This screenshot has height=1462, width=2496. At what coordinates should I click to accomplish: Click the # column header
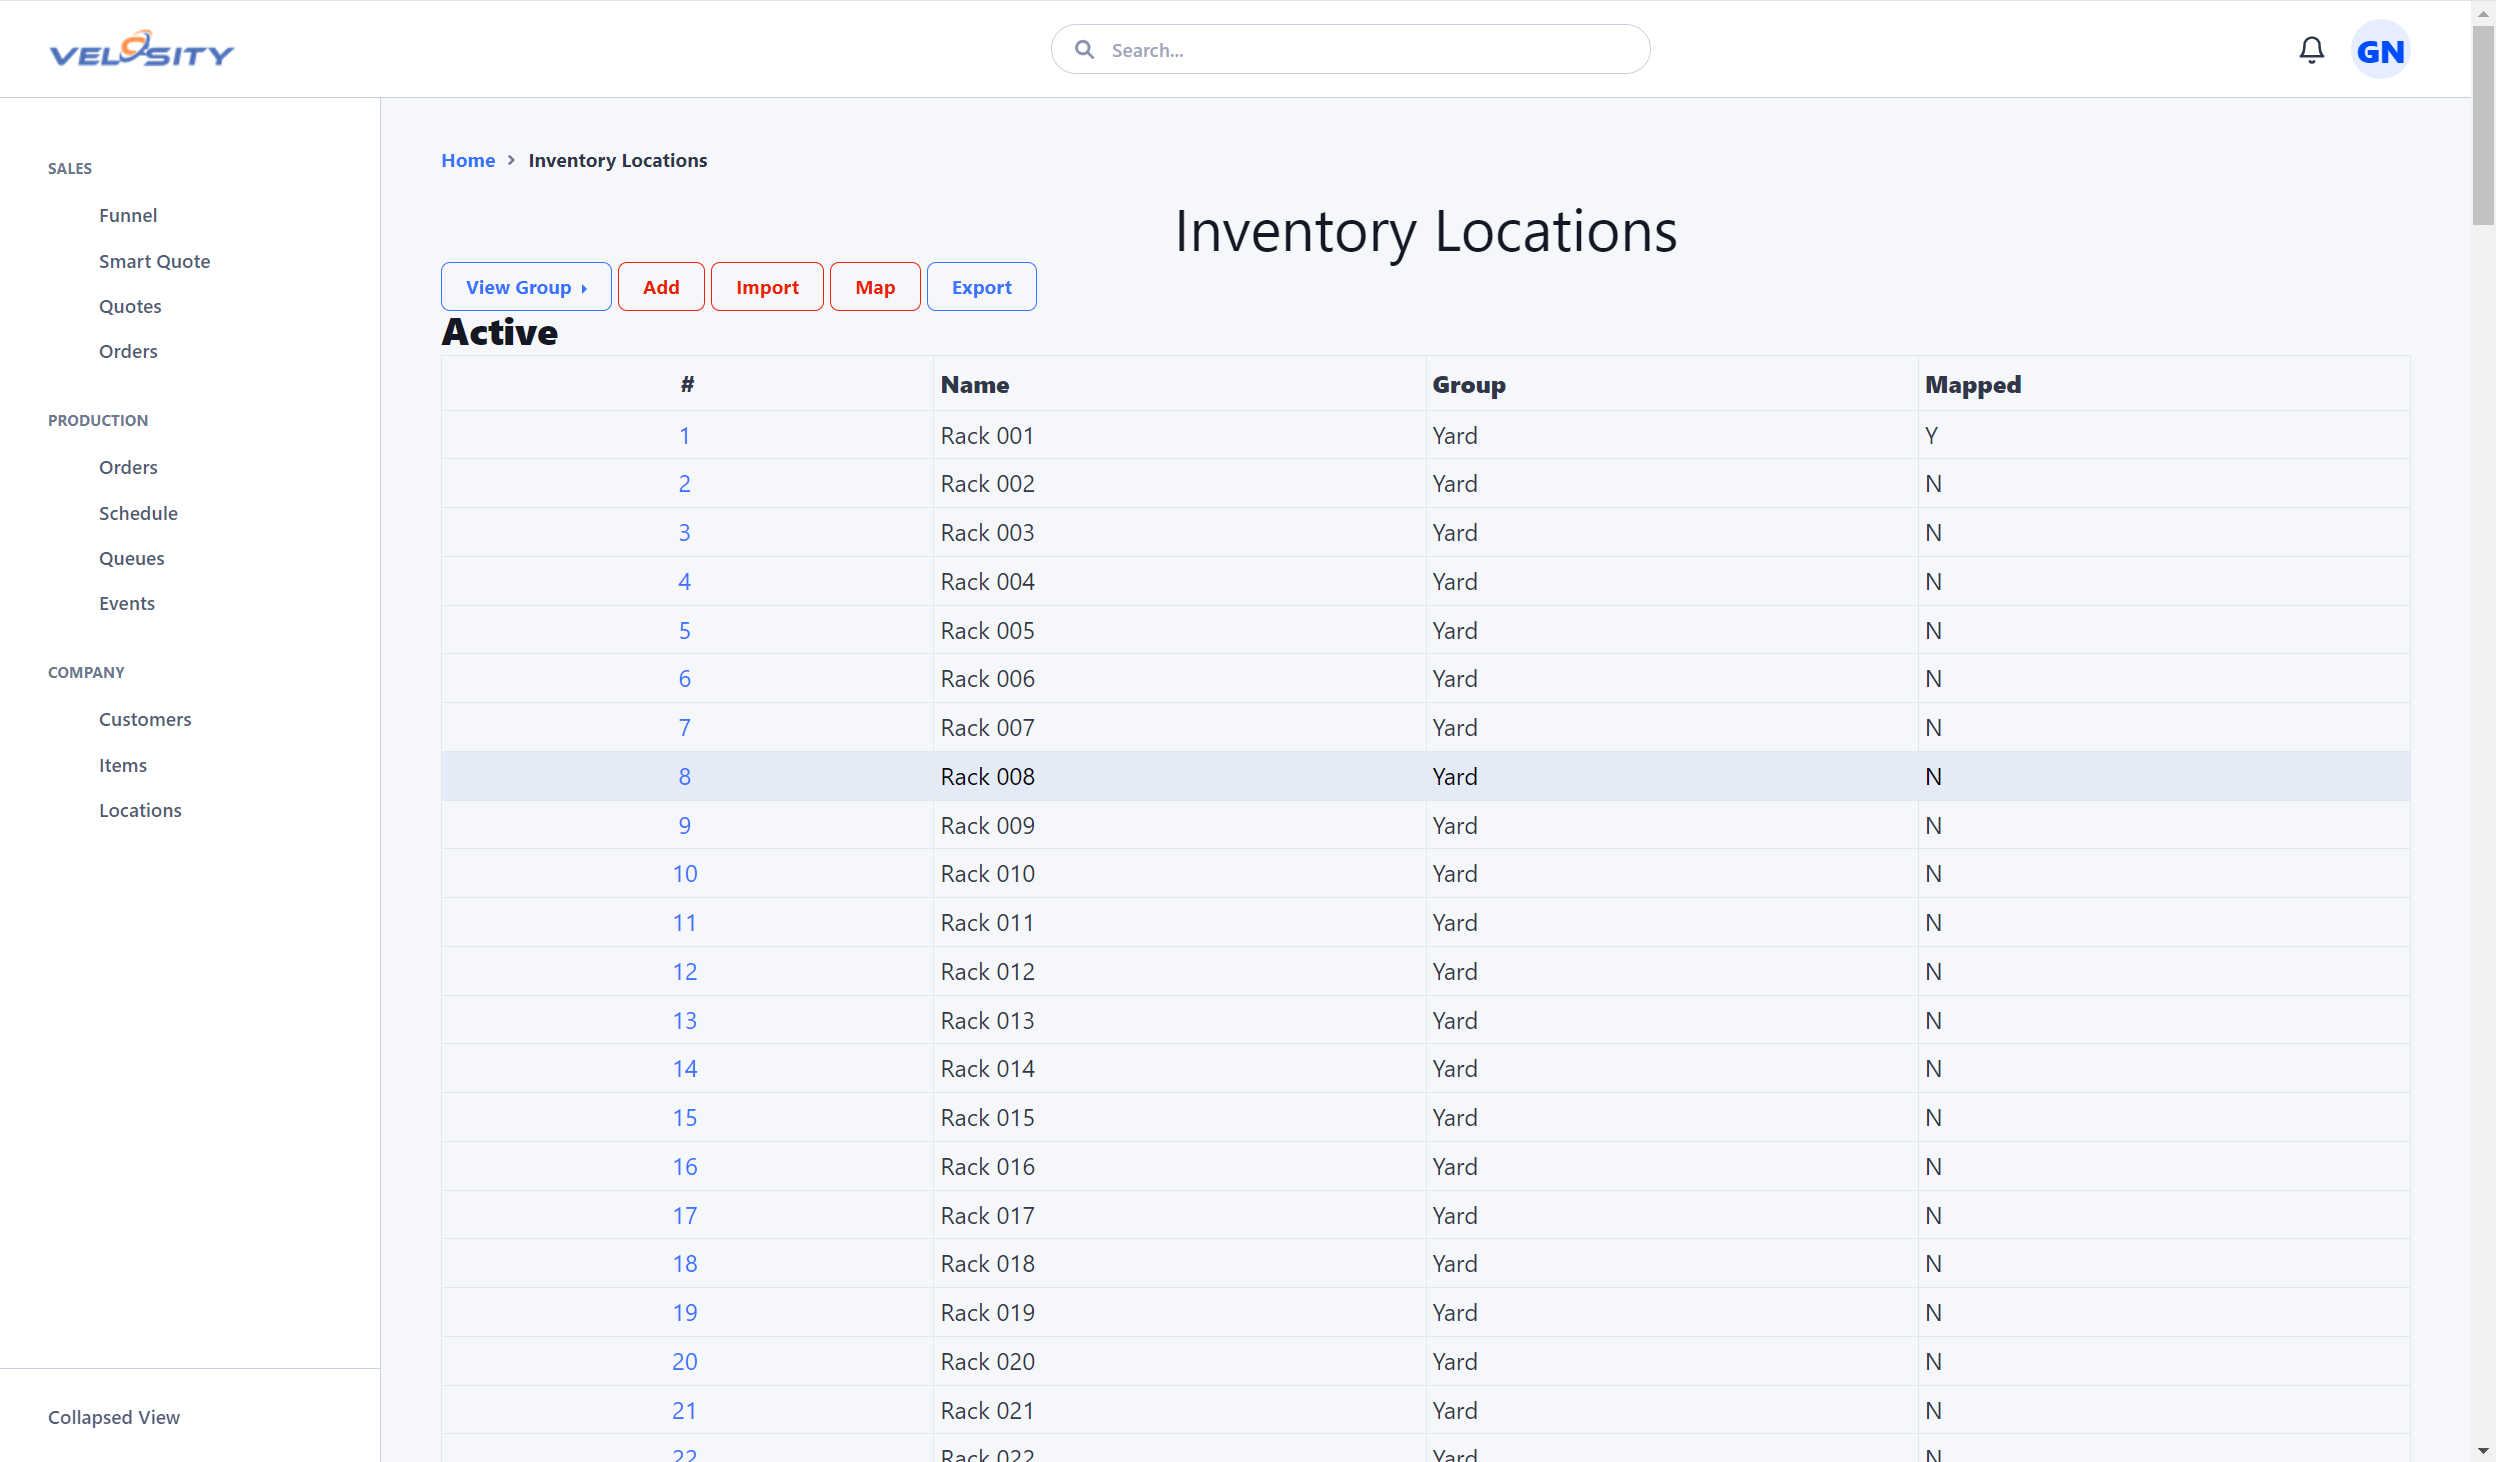click(x=687, y=384)
